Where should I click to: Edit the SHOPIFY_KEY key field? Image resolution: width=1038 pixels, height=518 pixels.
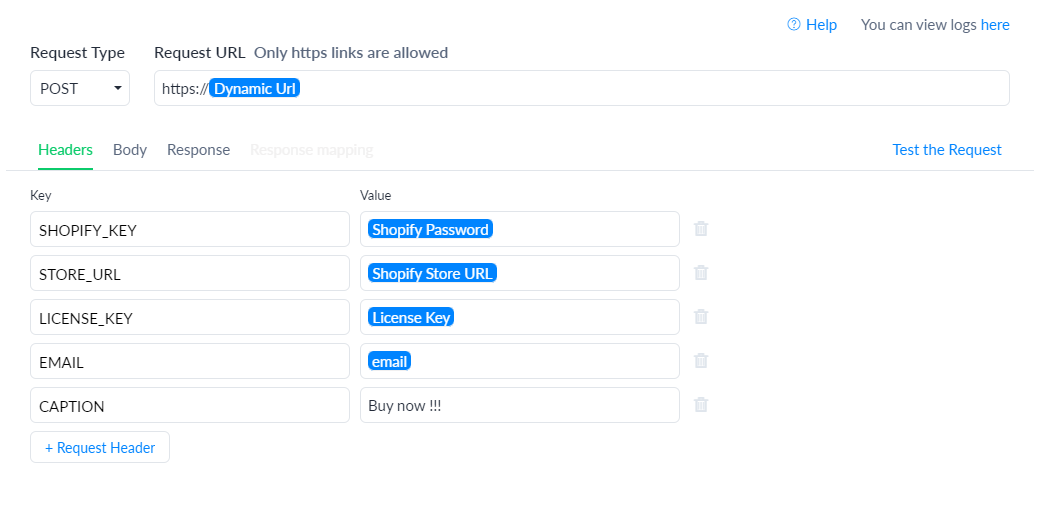(190, 229)
